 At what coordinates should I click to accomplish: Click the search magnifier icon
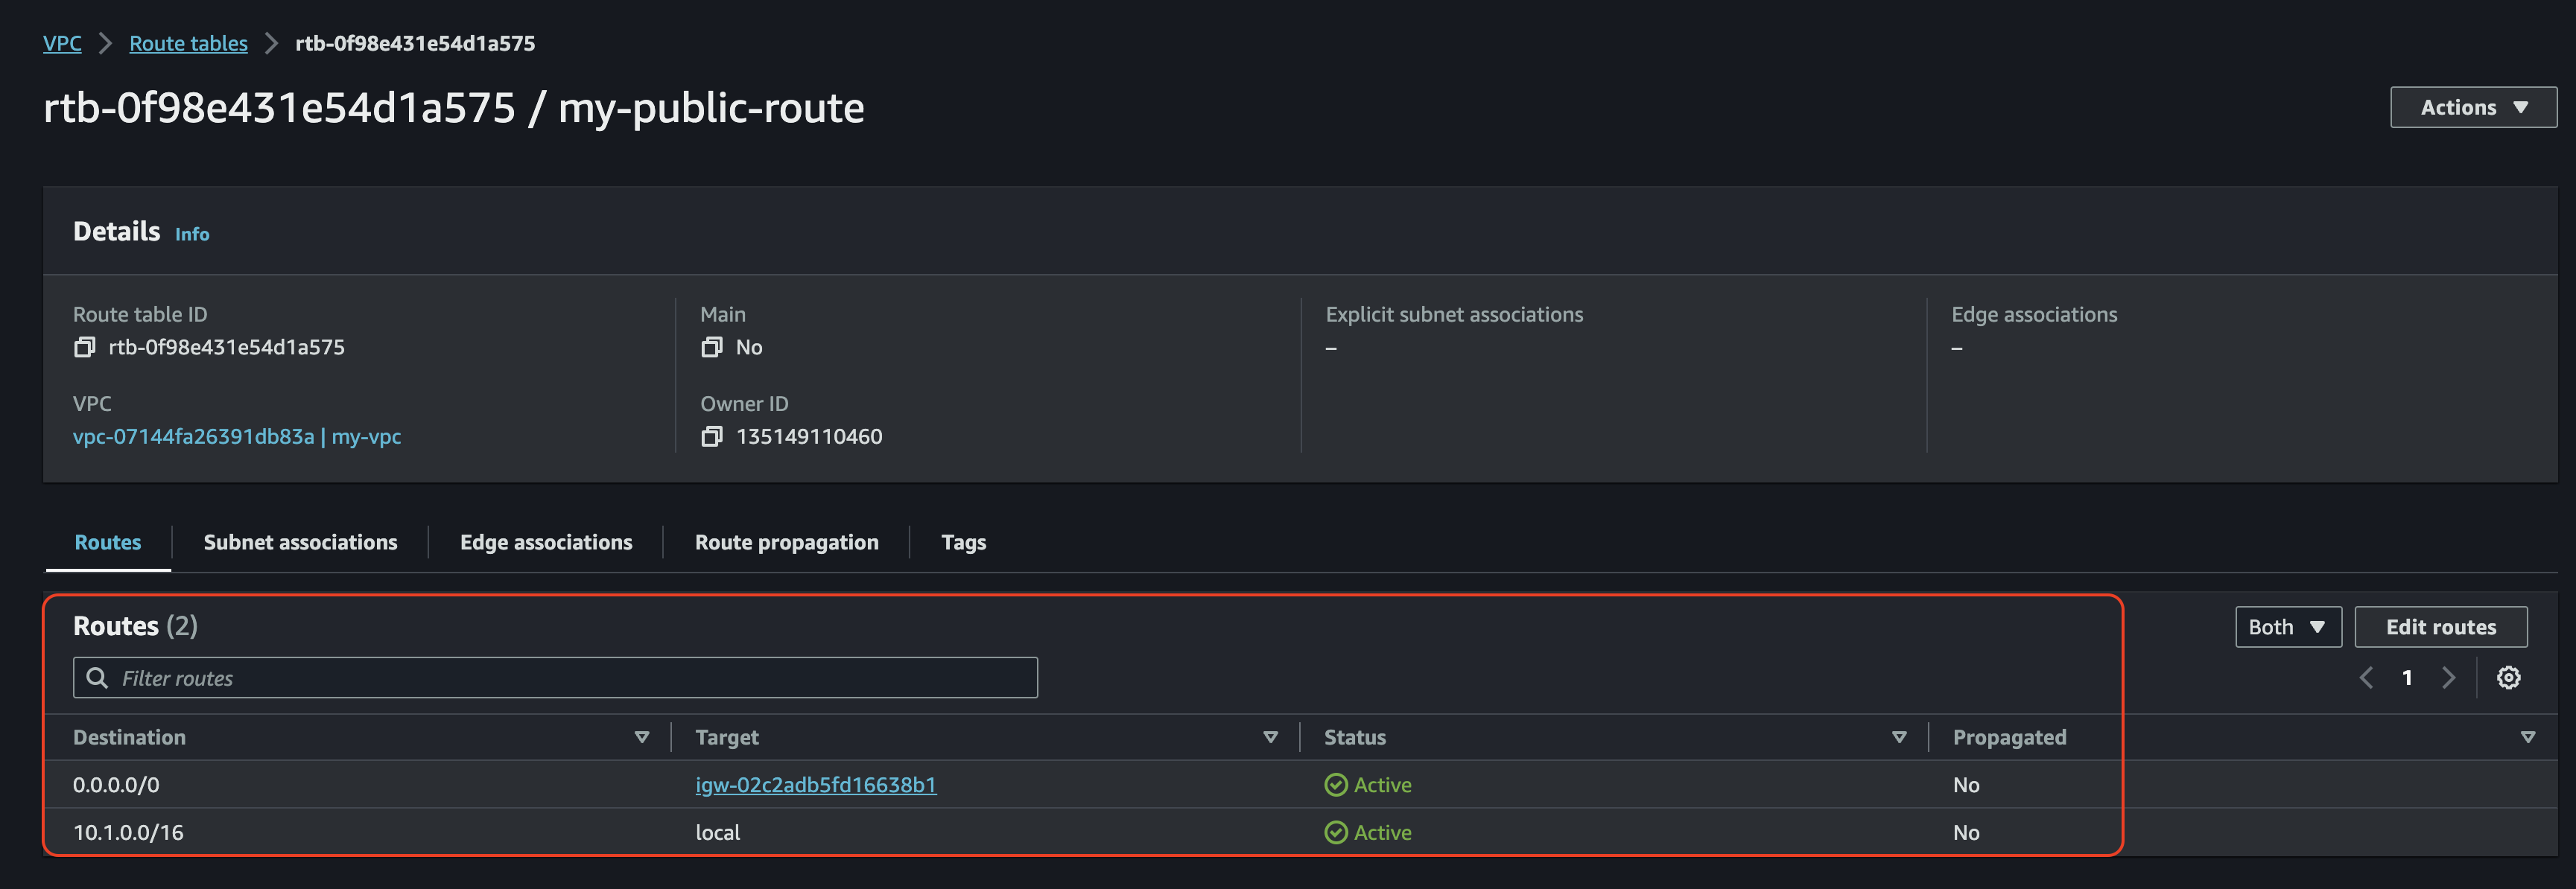pos(97,678)
